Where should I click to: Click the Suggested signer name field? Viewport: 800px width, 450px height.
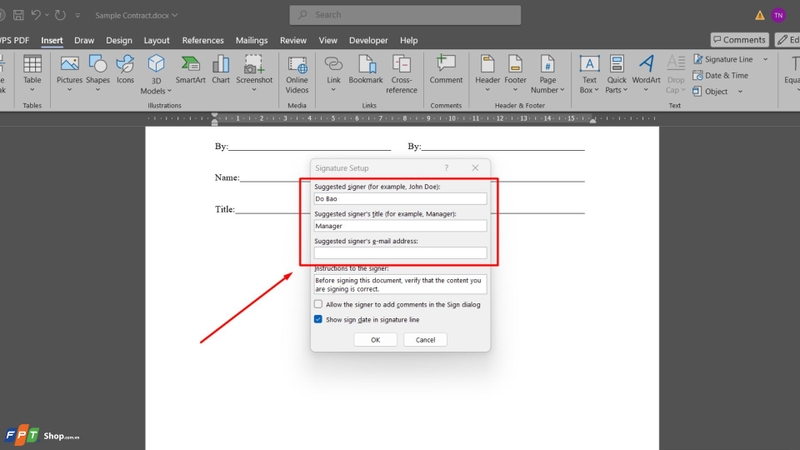point(400,198)
